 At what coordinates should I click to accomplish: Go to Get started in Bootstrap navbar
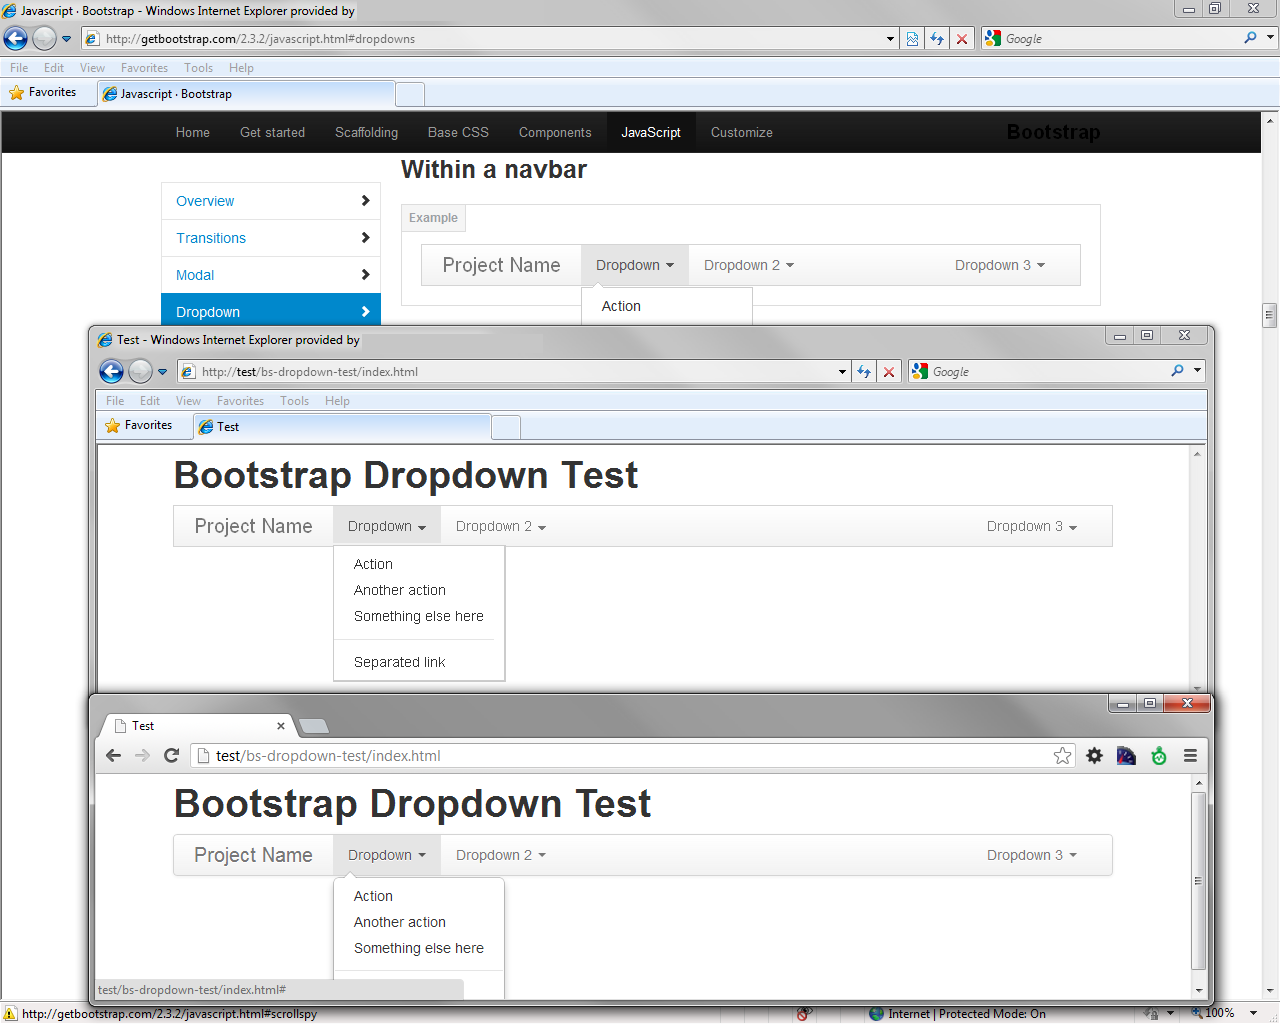point(272,132)
